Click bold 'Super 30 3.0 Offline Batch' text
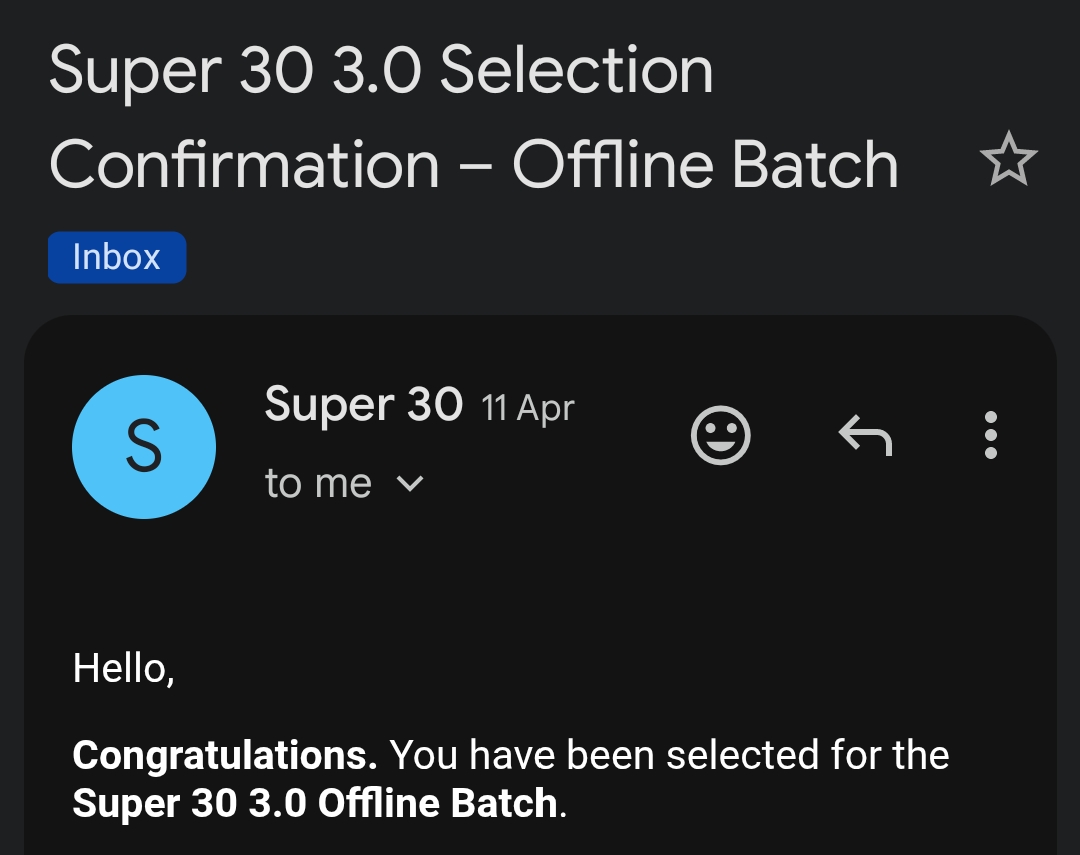This screenshot has height=855, width=1080. [315, 803]
